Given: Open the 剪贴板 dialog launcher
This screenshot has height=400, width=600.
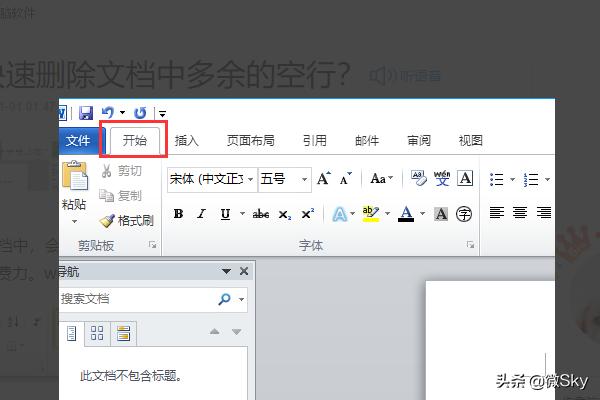Looking at the screenshot, I should click(153, 245).
